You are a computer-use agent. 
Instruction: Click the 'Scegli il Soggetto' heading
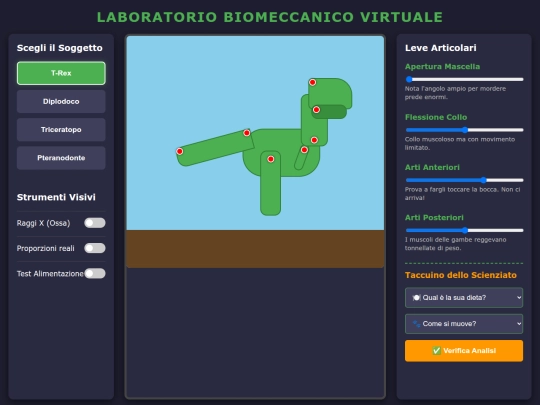pyautogui.click(x=60, y=48)
